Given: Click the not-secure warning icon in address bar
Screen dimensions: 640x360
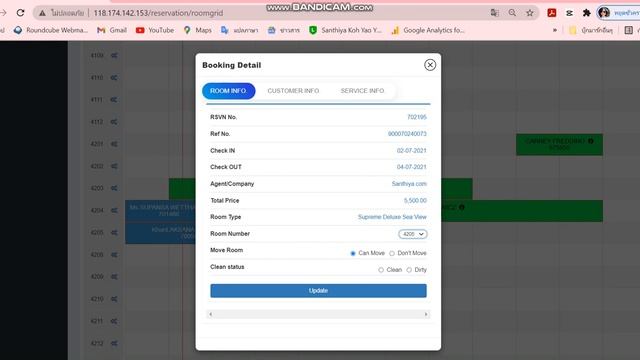Looking at the screenshot, I should click(x=42, y=13).
